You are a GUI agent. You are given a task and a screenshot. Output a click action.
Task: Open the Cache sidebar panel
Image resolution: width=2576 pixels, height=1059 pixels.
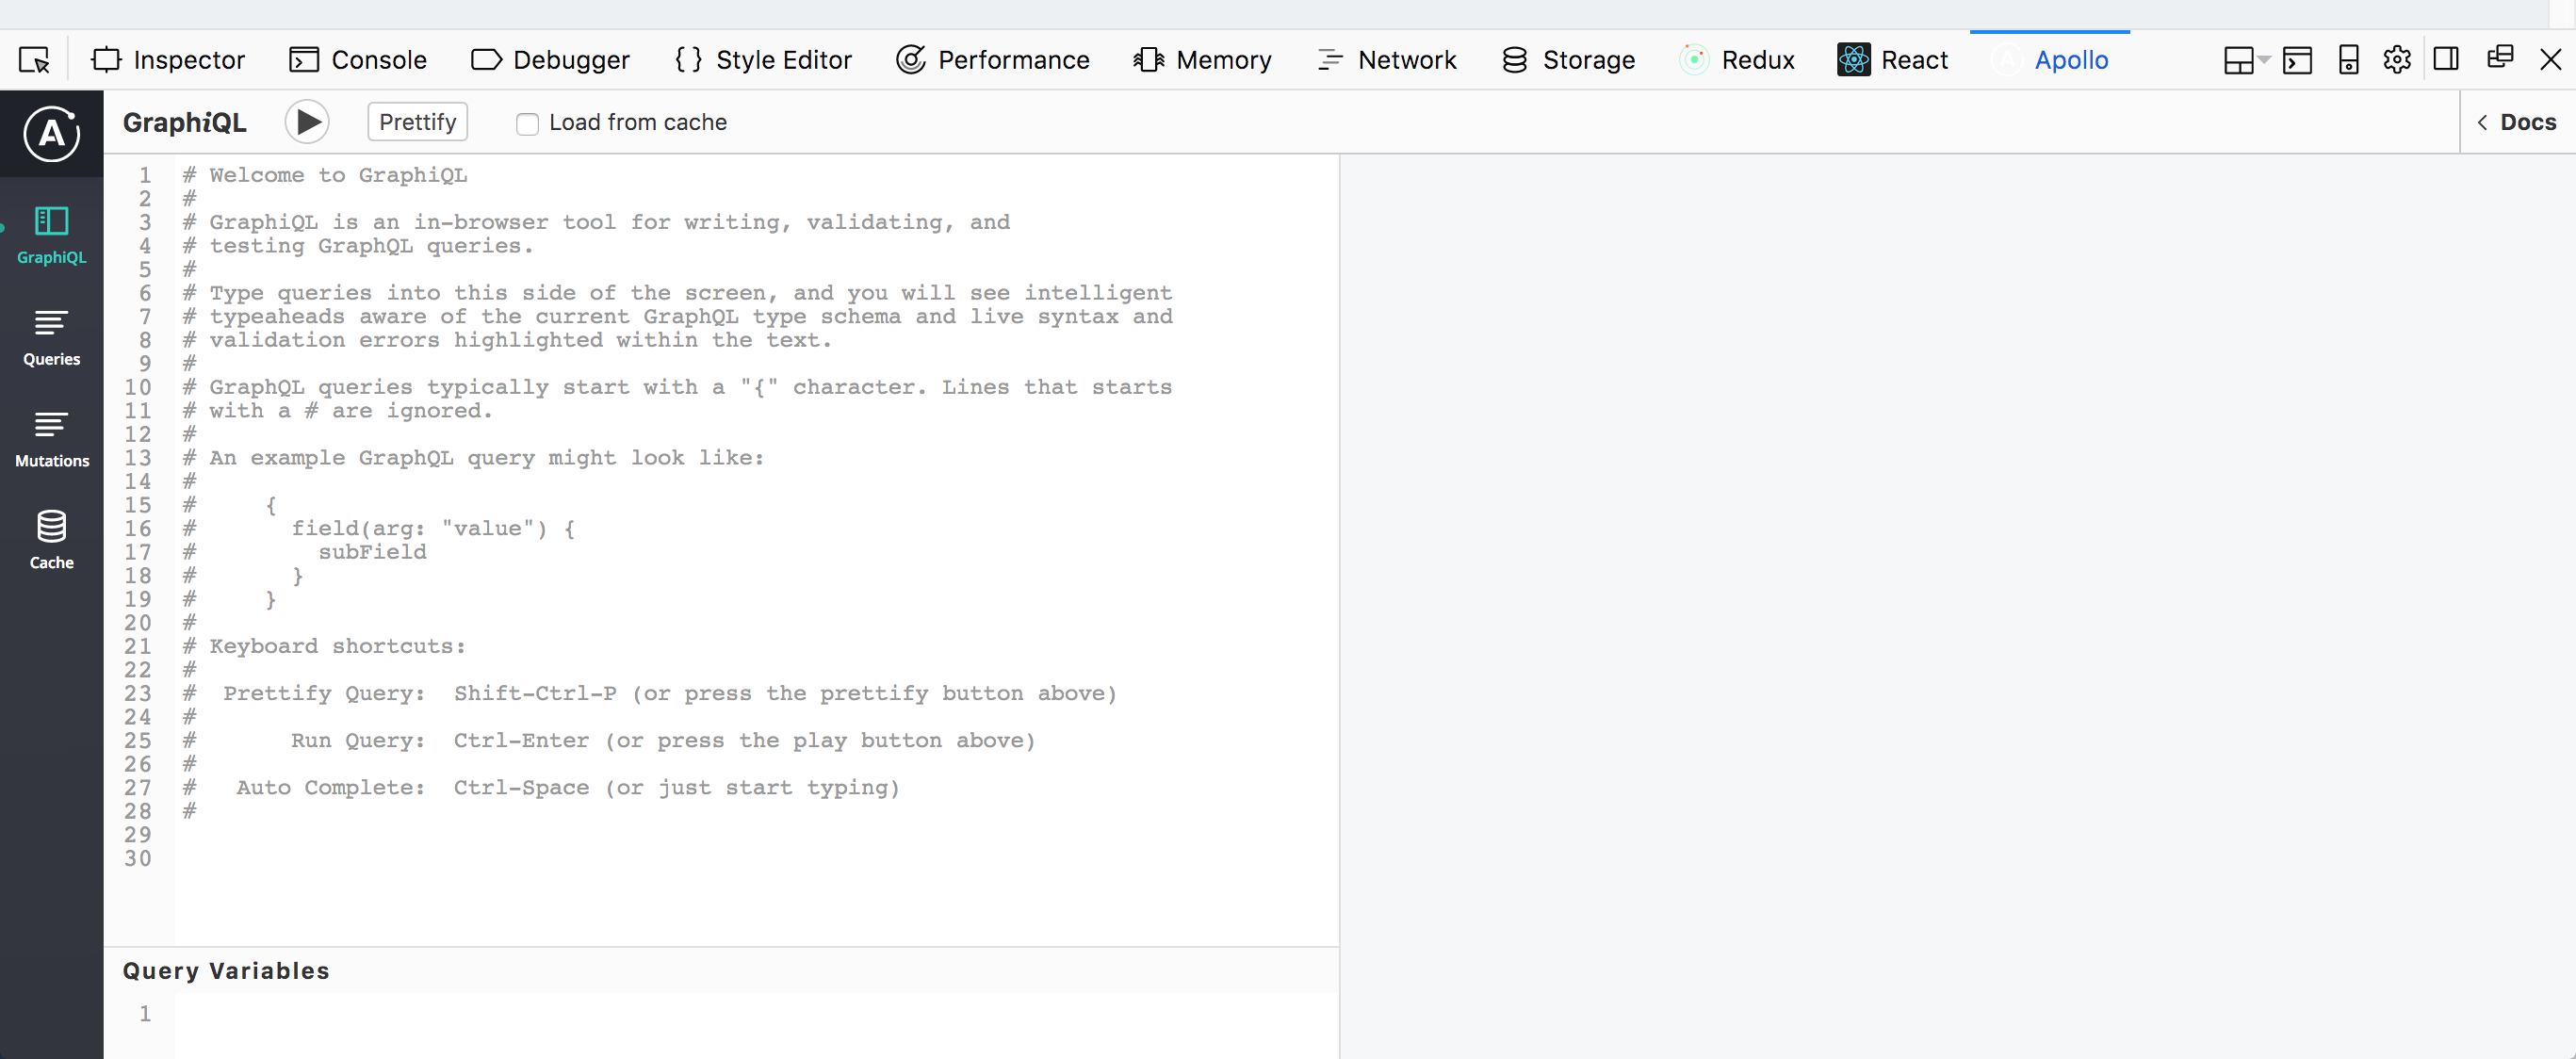pos(51,541)
